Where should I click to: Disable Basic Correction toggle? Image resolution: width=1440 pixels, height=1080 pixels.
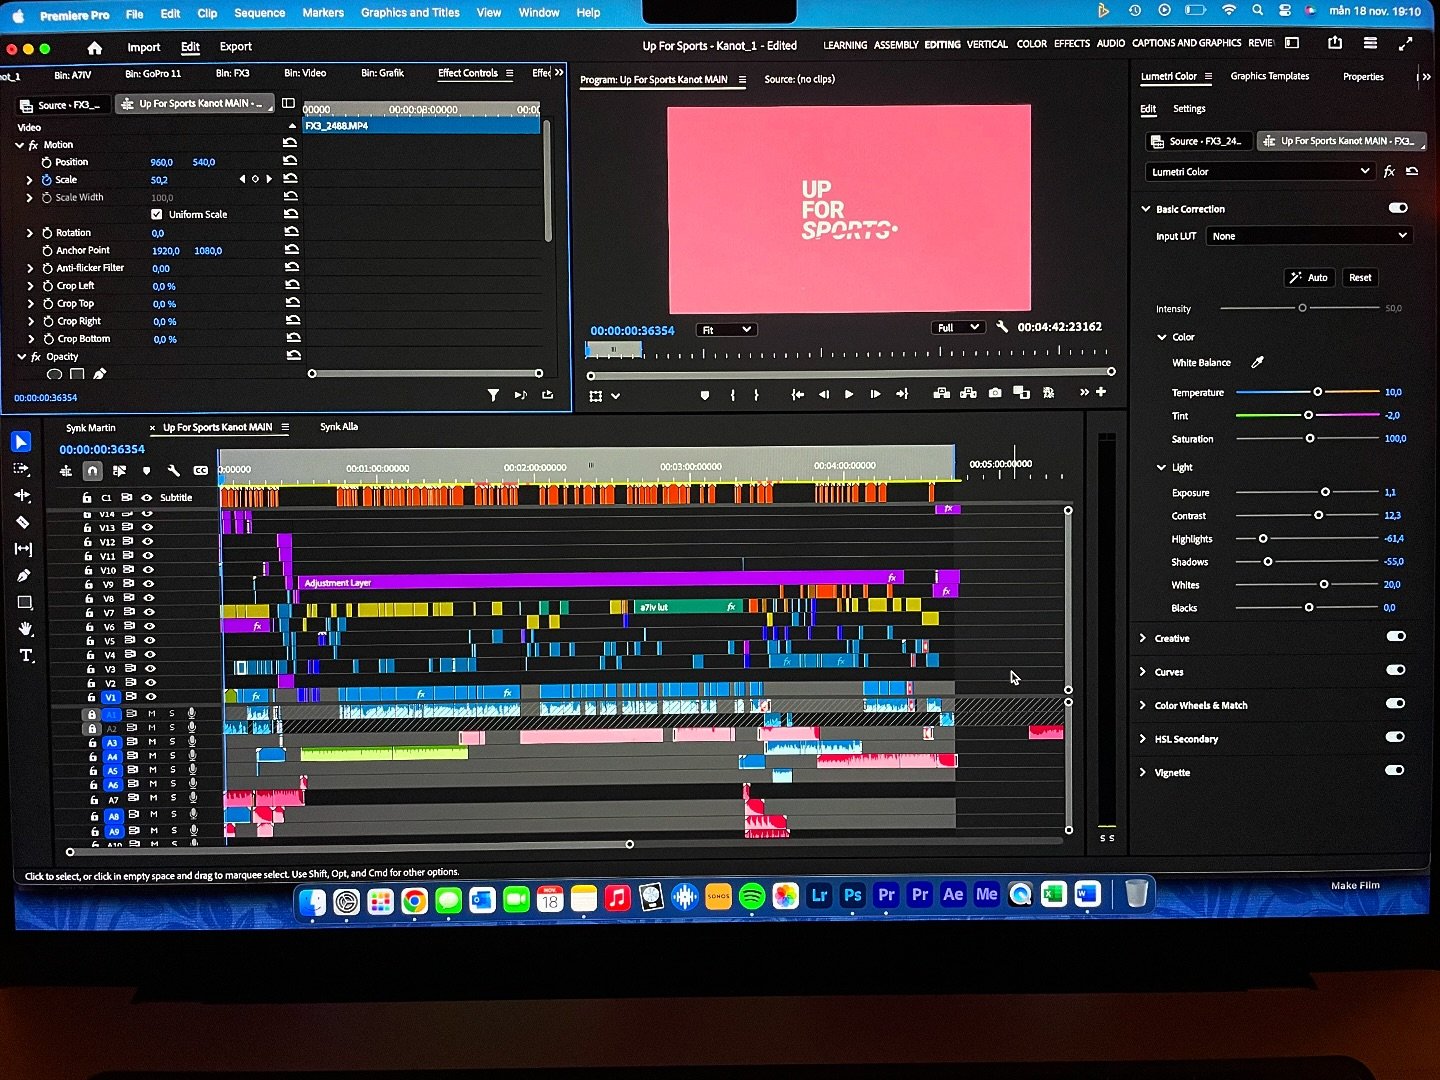coord(1398,208)
